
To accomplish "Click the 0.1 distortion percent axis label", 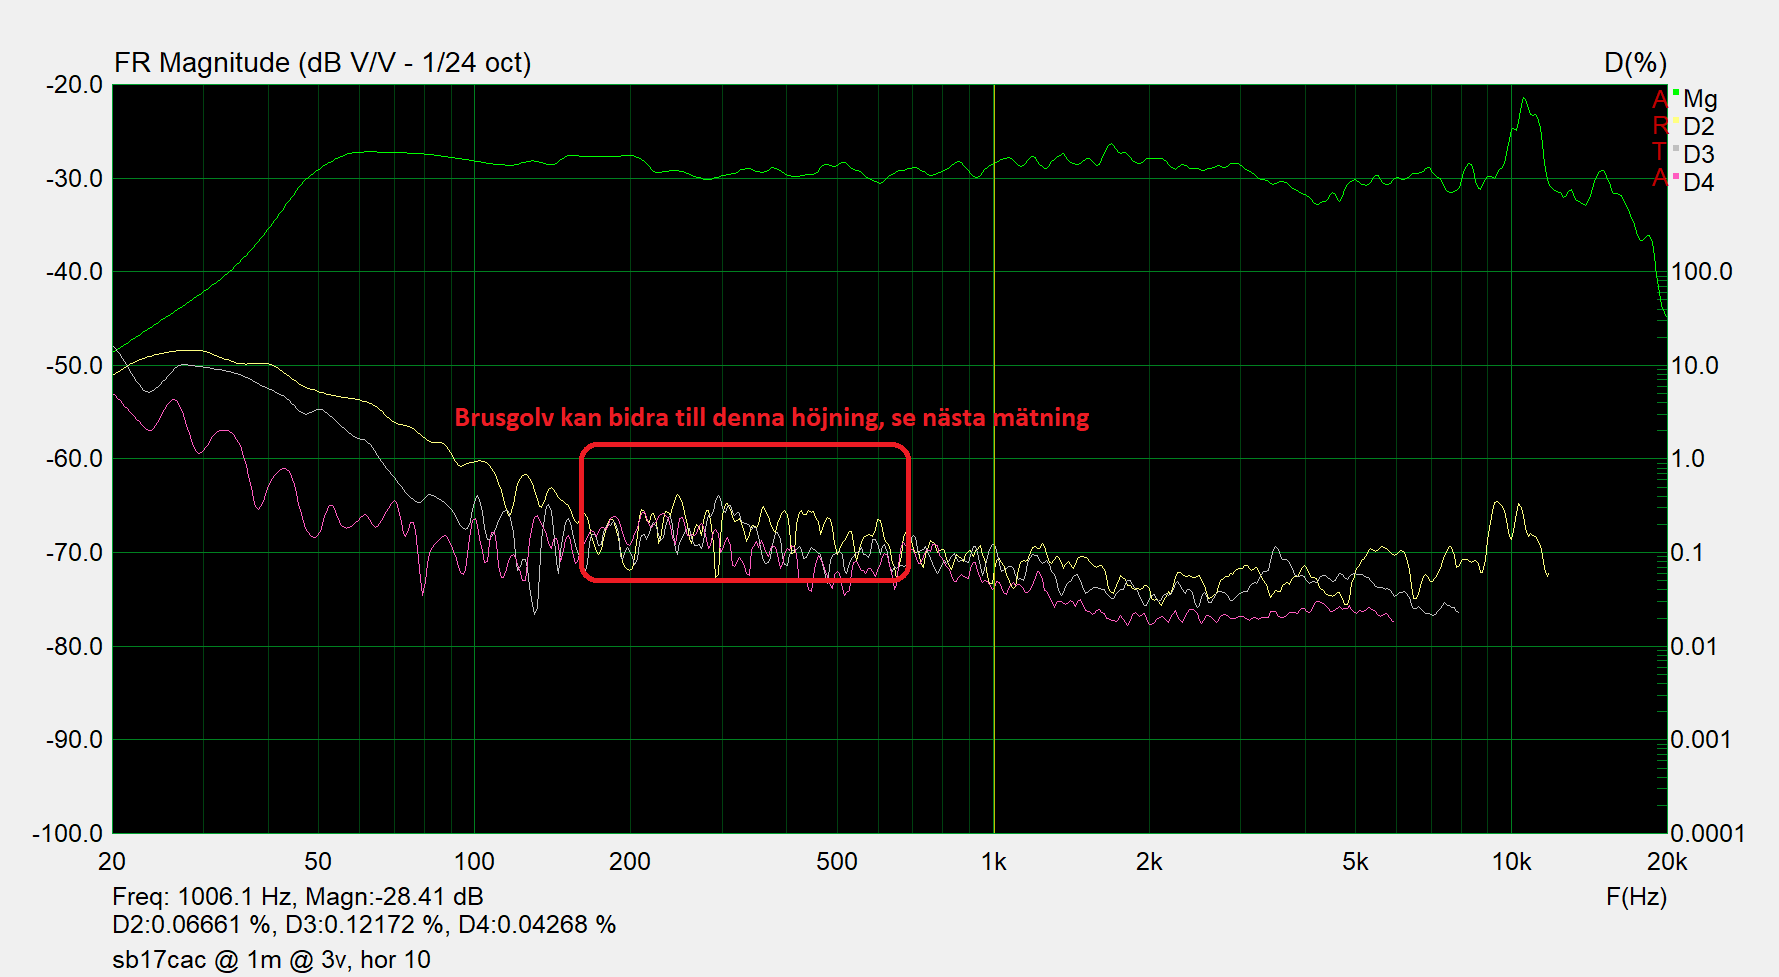I will tap(1688, 553).
